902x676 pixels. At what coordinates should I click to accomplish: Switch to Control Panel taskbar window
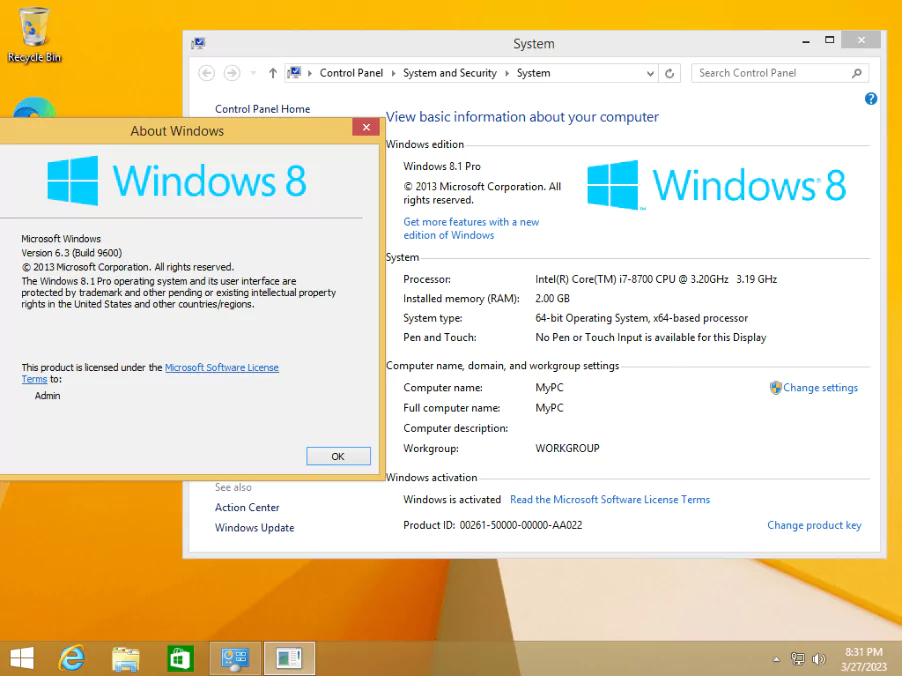point(235,658)
